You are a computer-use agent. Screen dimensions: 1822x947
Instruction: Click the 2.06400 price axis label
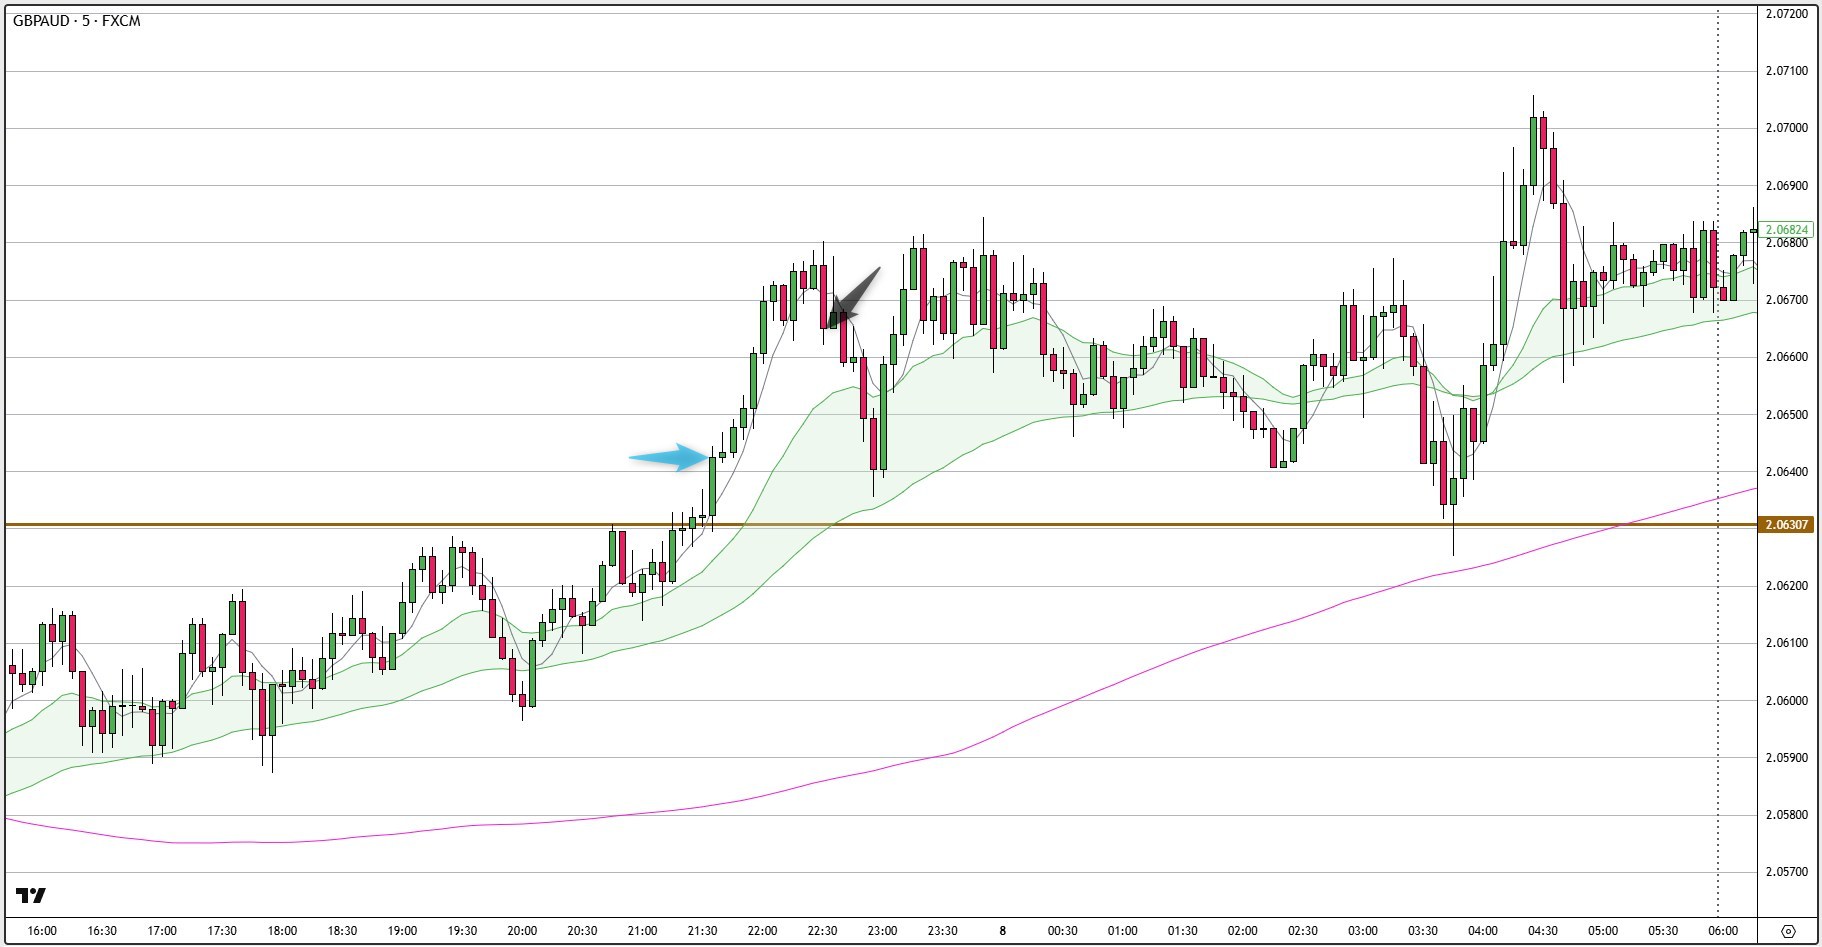1786,472
